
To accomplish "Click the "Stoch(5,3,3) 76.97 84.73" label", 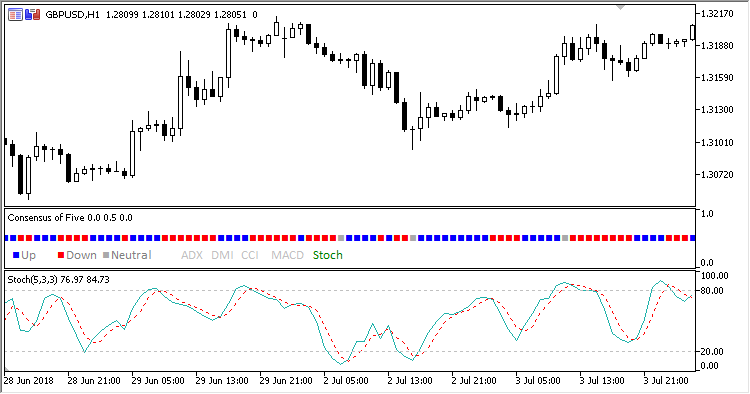I will tap(58, 280).
